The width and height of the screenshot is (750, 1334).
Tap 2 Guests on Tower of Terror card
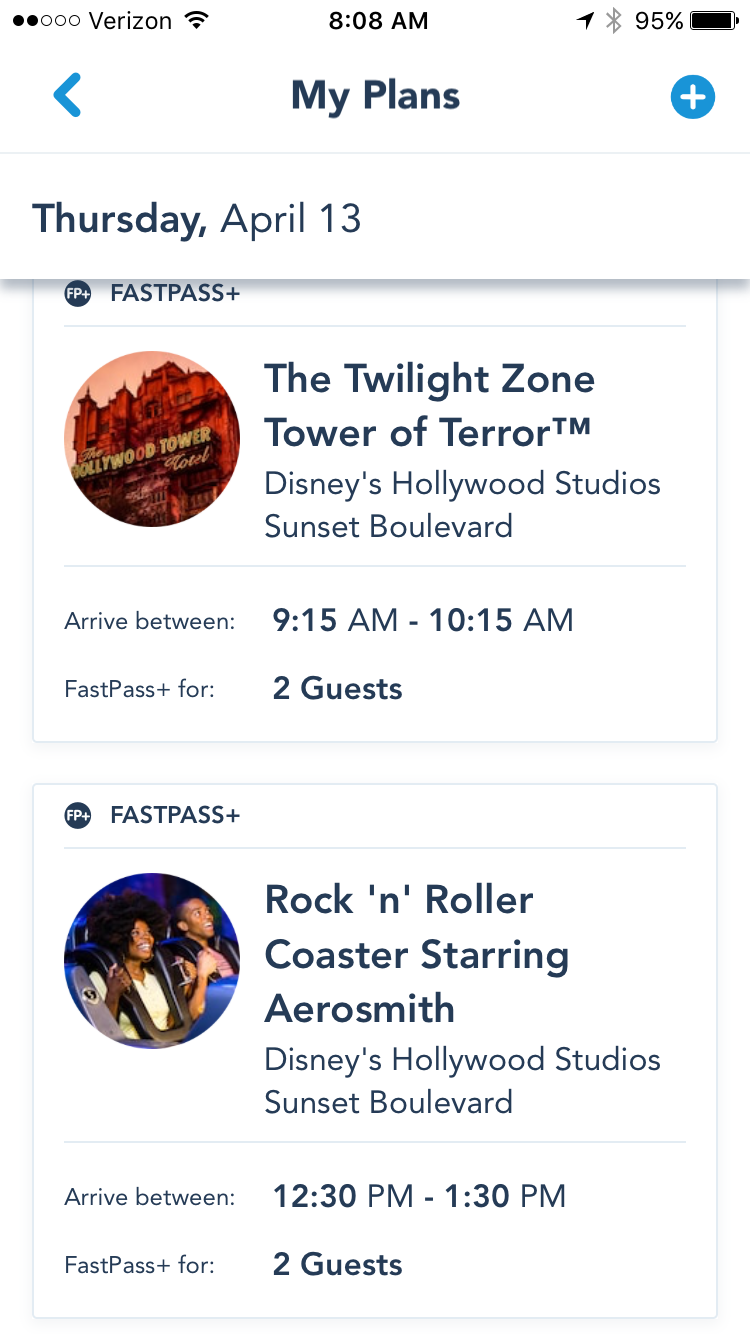[x=337, y=689]
